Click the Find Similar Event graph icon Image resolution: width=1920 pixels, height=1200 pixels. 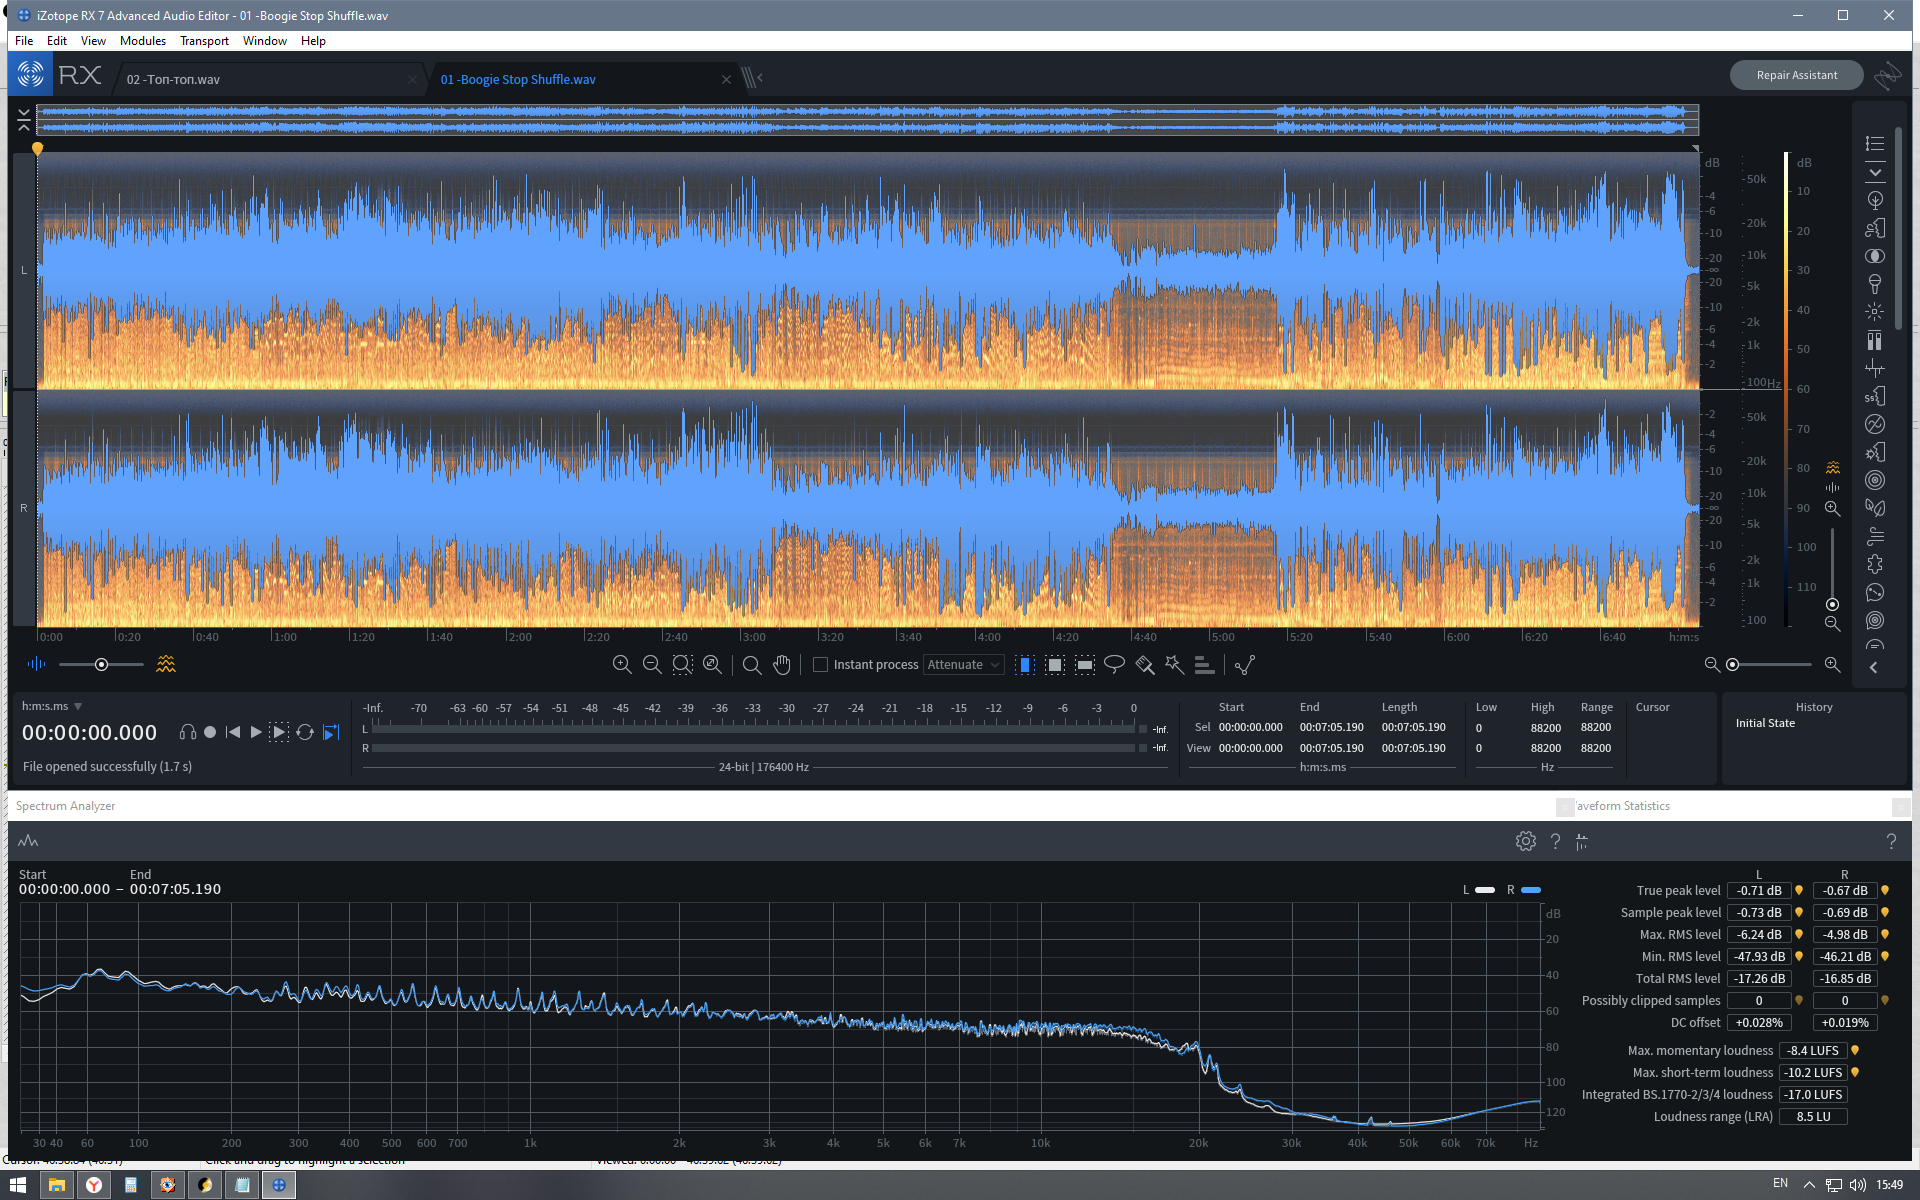pyautogui.click(x=1245, y=664)
